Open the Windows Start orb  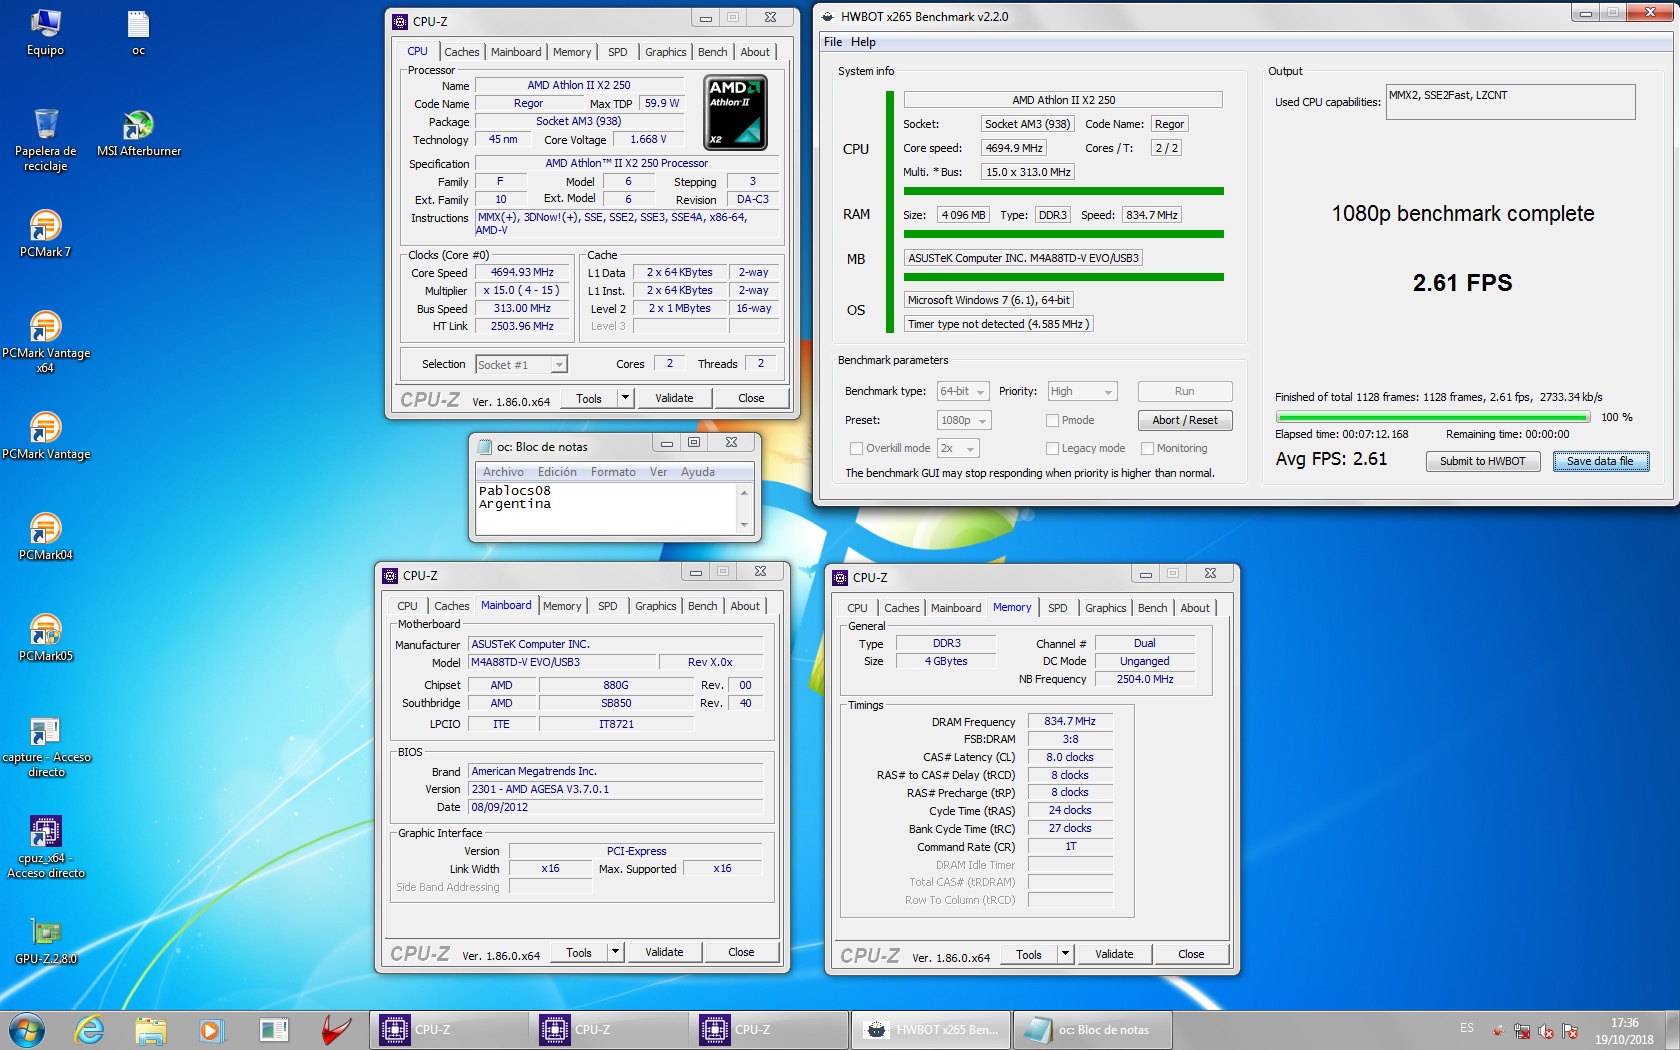(x=27, y=1029)
